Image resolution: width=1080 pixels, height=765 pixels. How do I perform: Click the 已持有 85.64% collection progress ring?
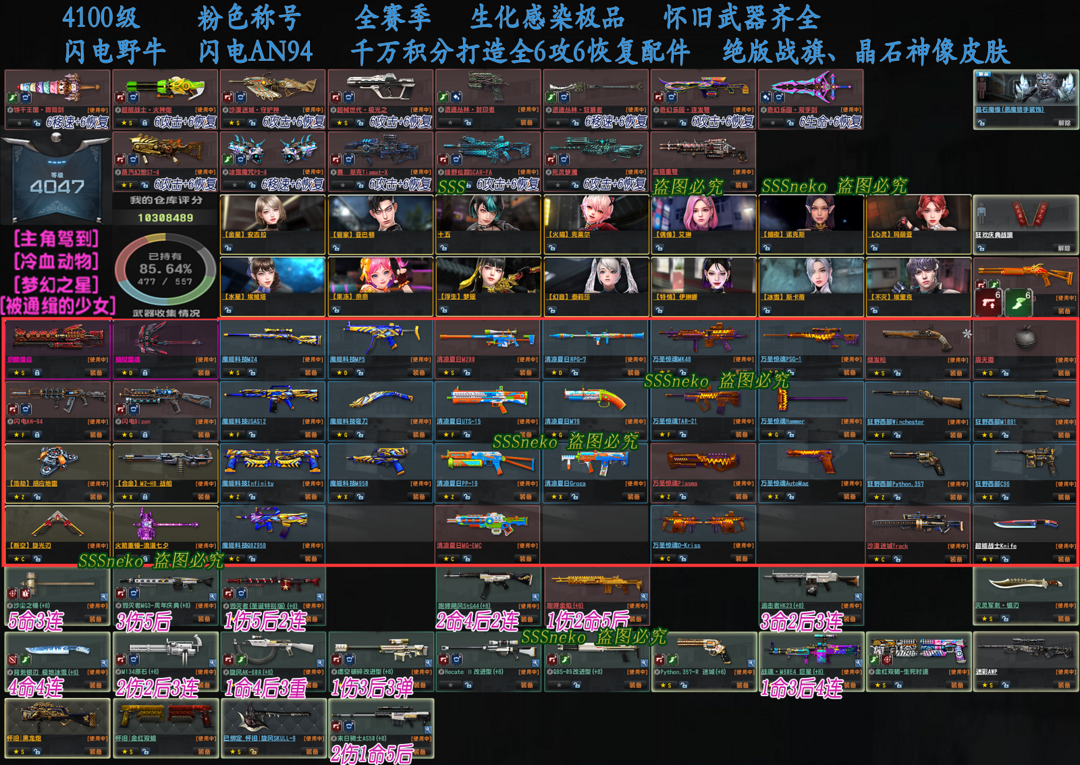(165, 269)
